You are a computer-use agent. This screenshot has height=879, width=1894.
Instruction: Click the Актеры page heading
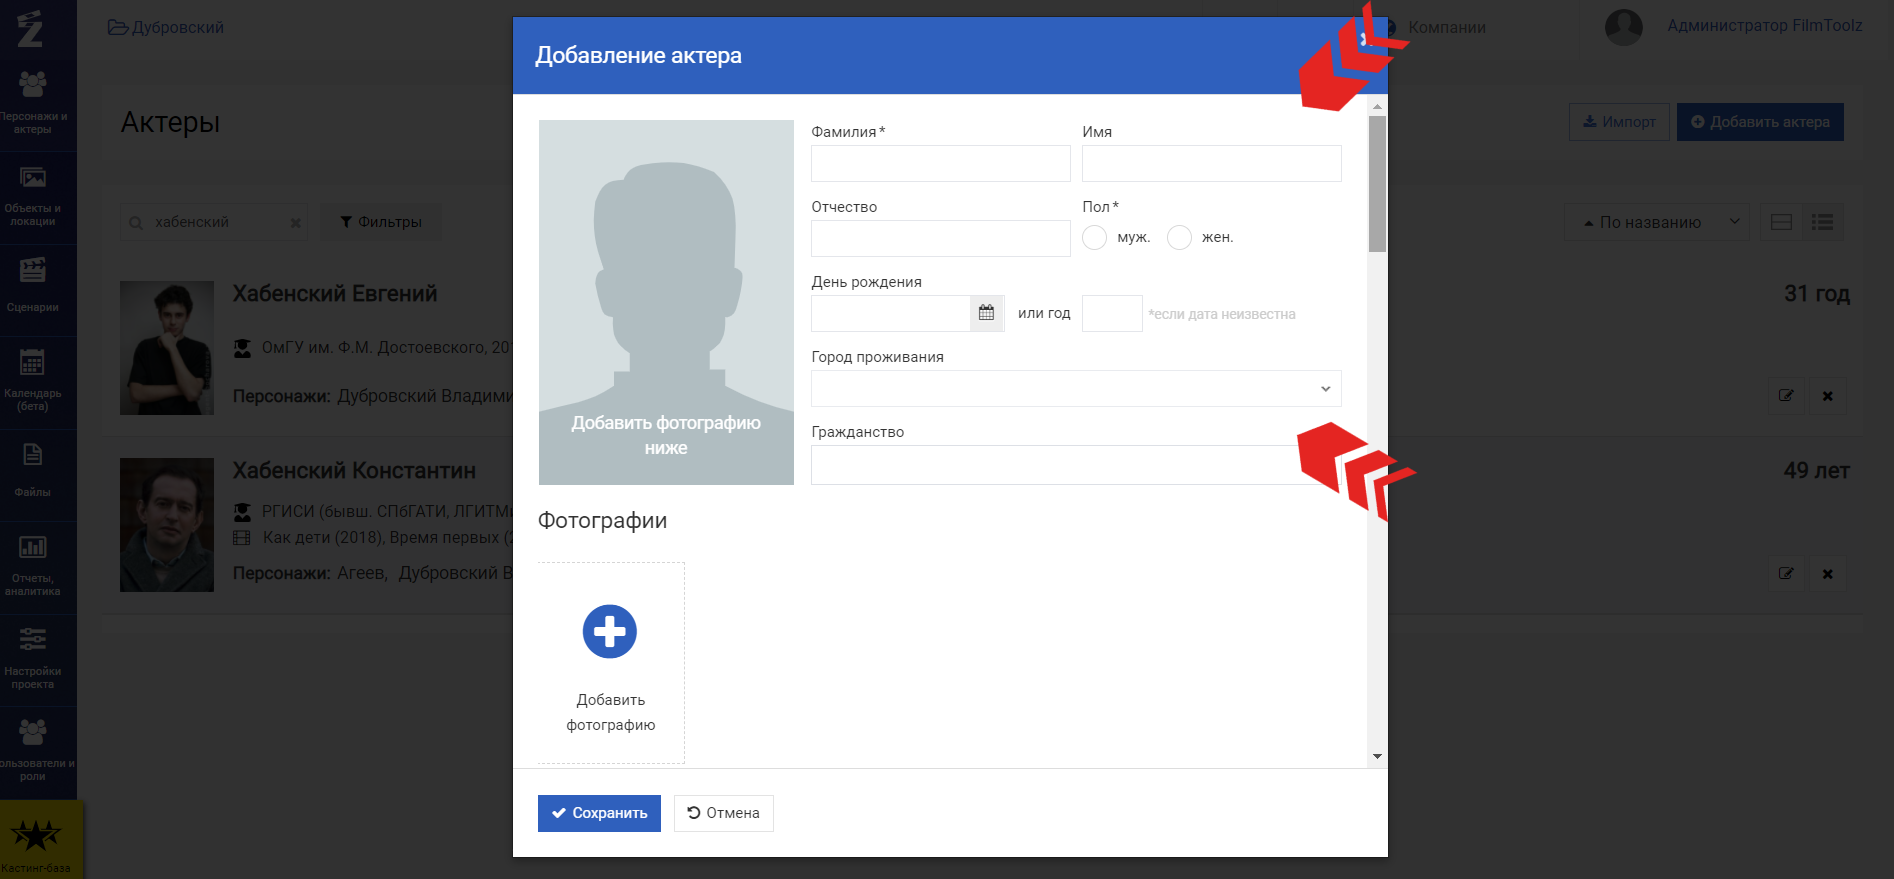[170, 122]
